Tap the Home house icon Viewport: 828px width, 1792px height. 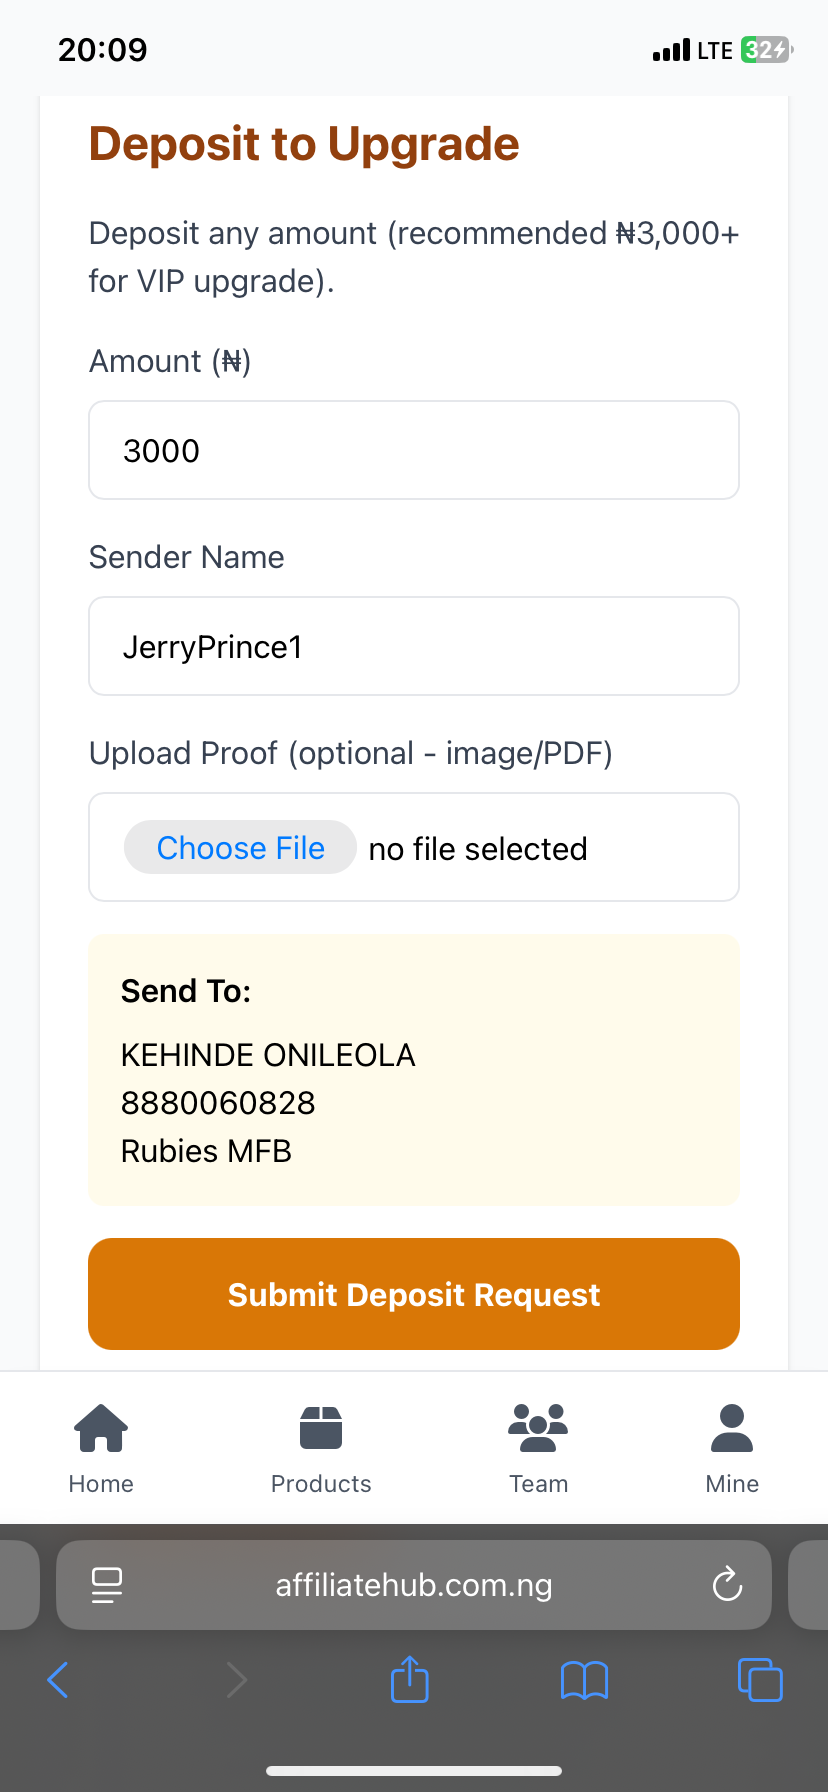click(101, 1427)
